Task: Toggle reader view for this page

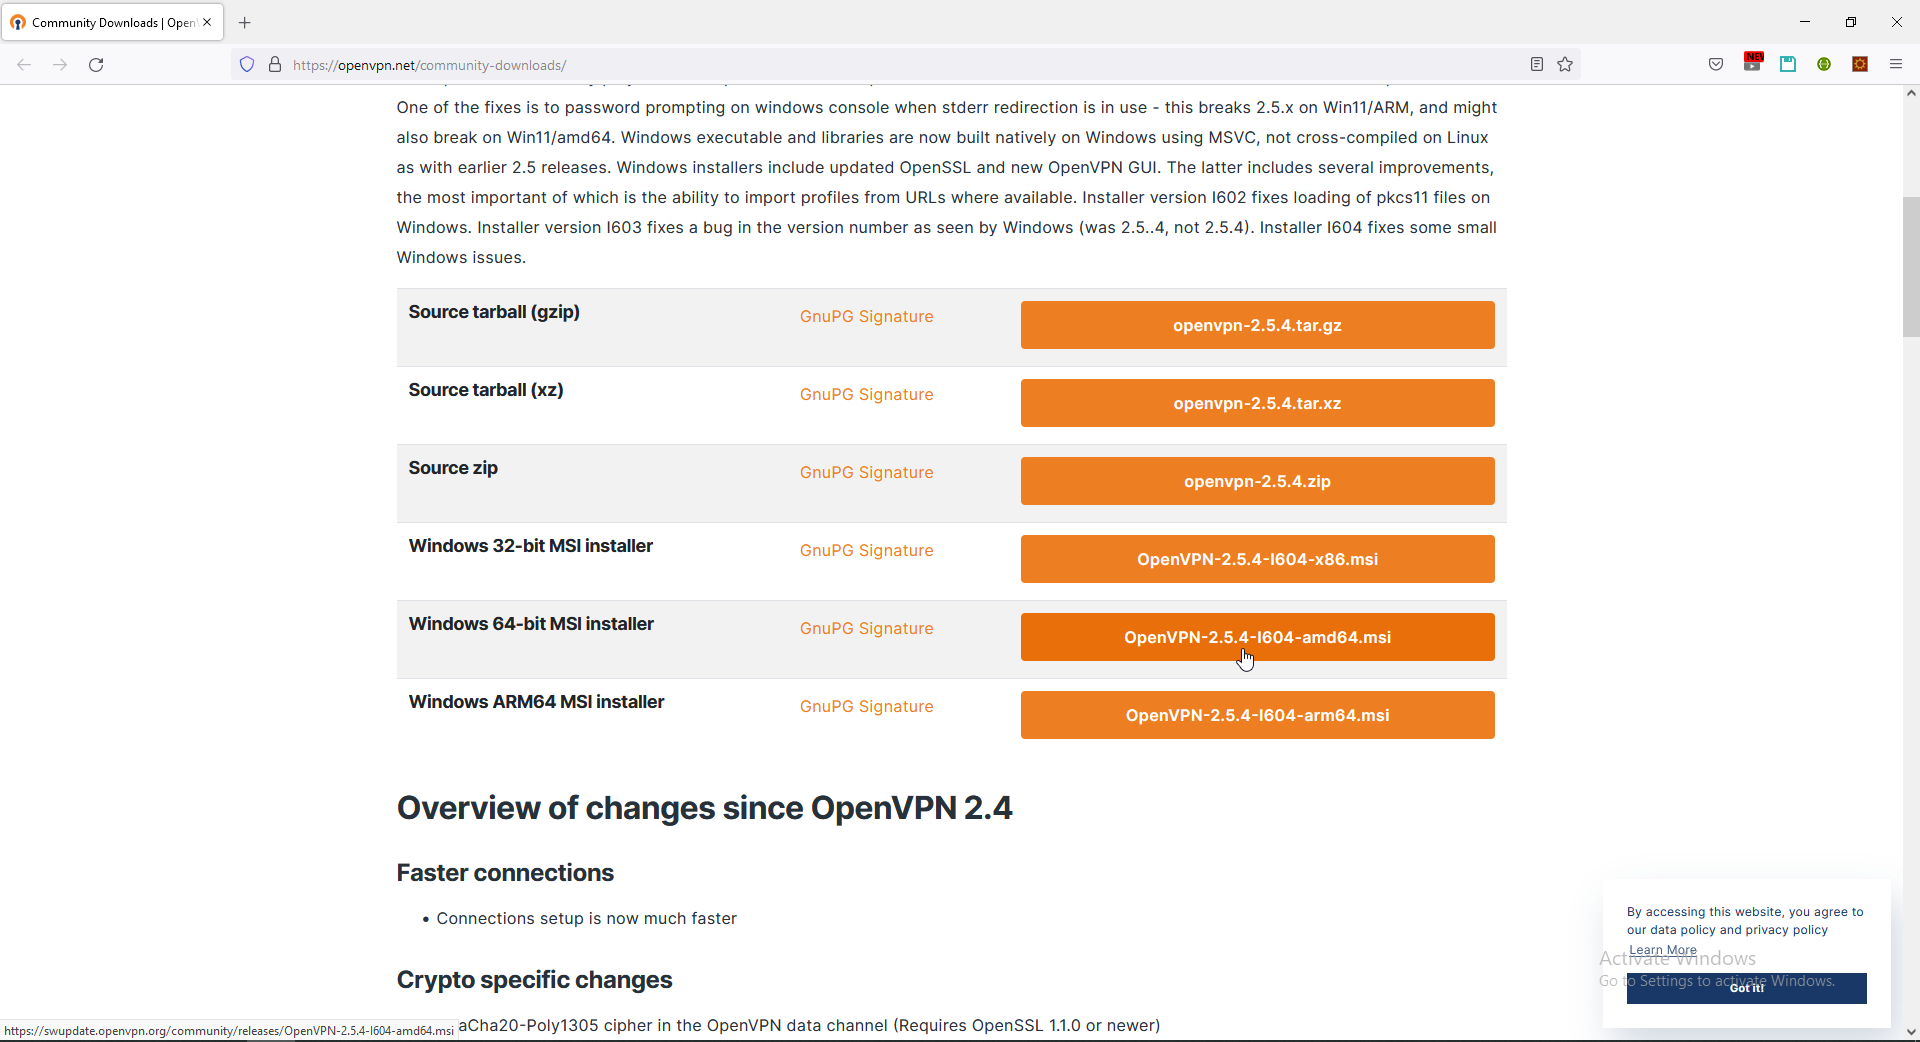Action: pyautogui.click(x=1537, y=65)
